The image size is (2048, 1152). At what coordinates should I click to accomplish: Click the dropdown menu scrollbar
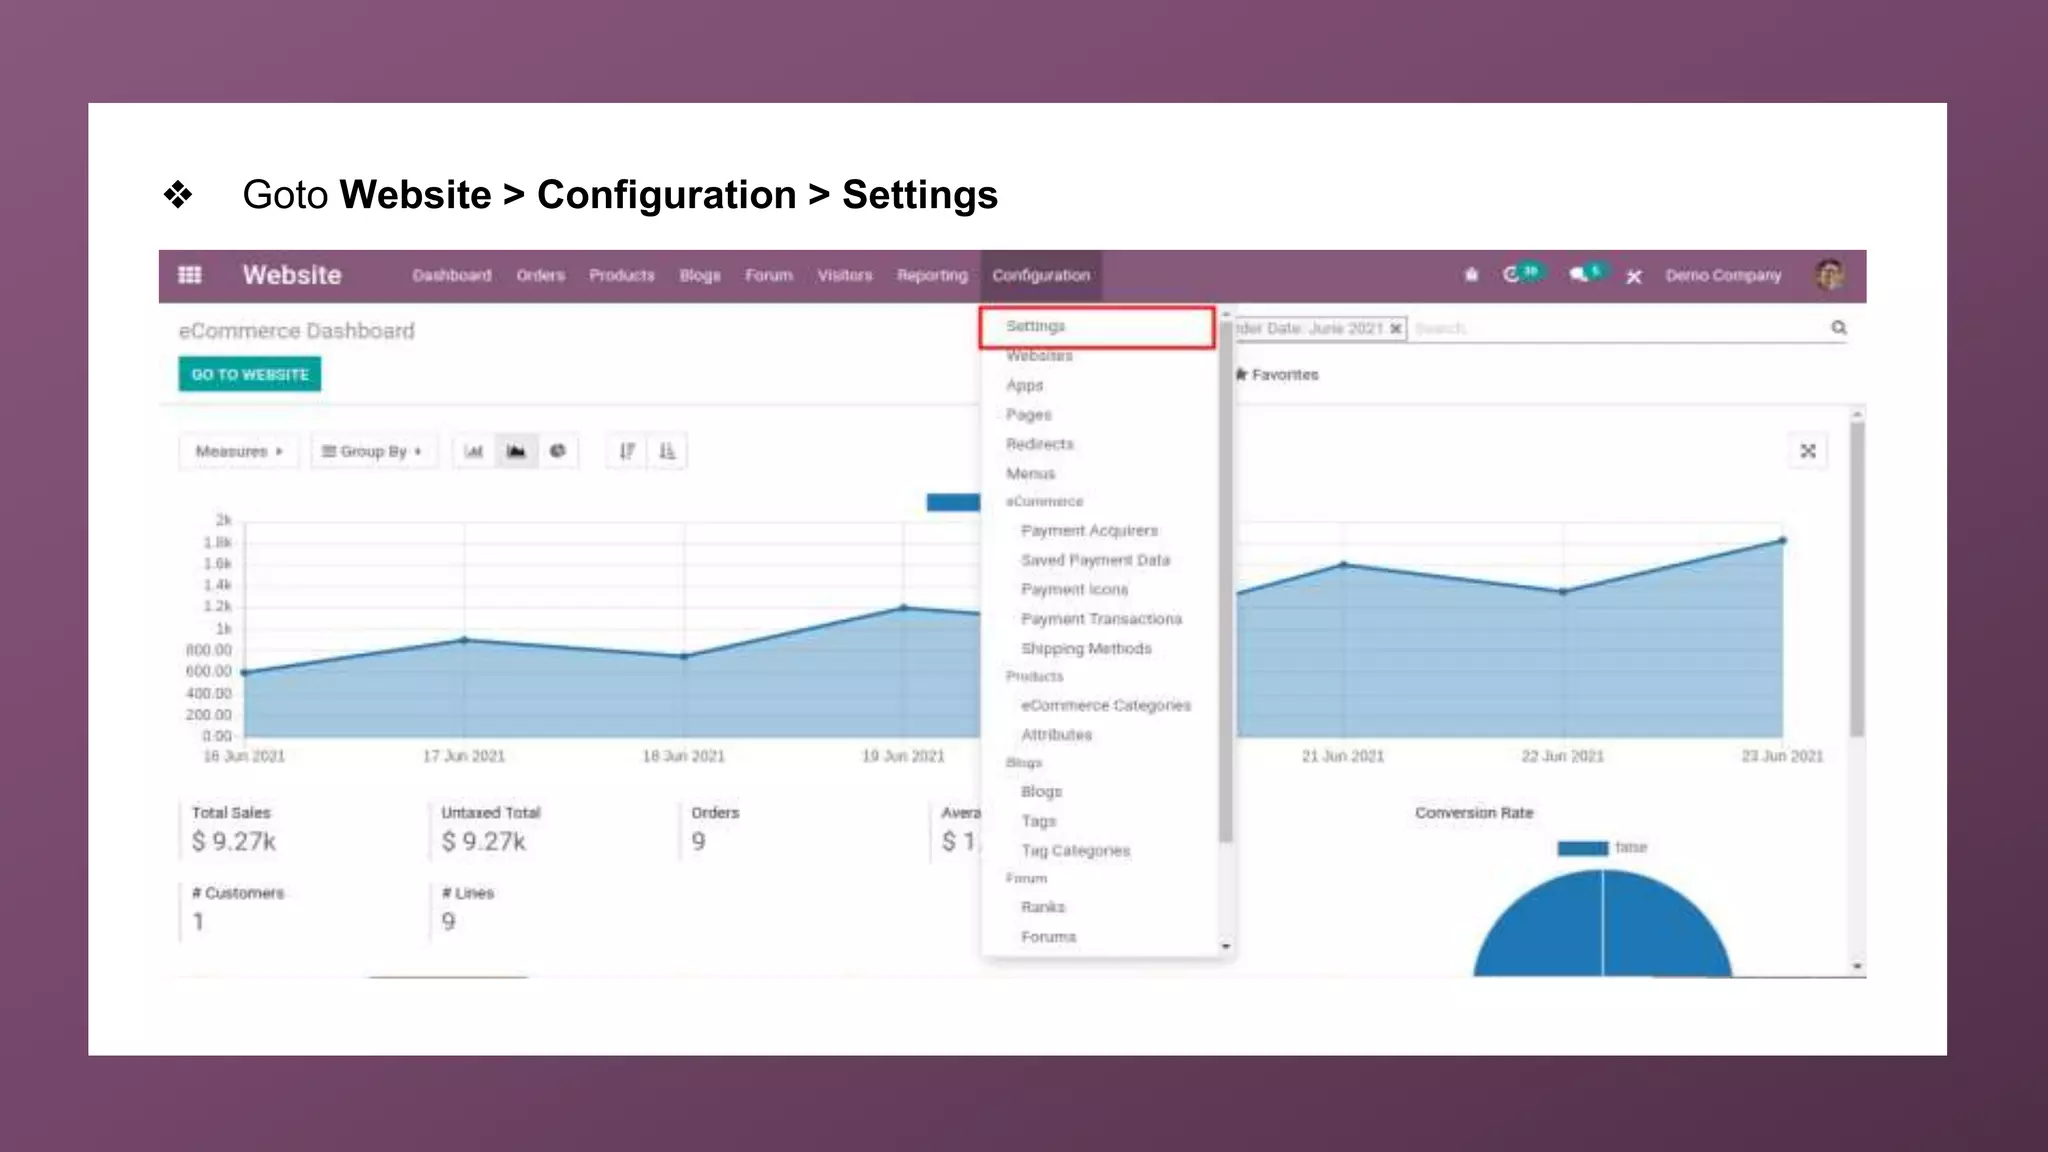click(x=1226, y=582)
